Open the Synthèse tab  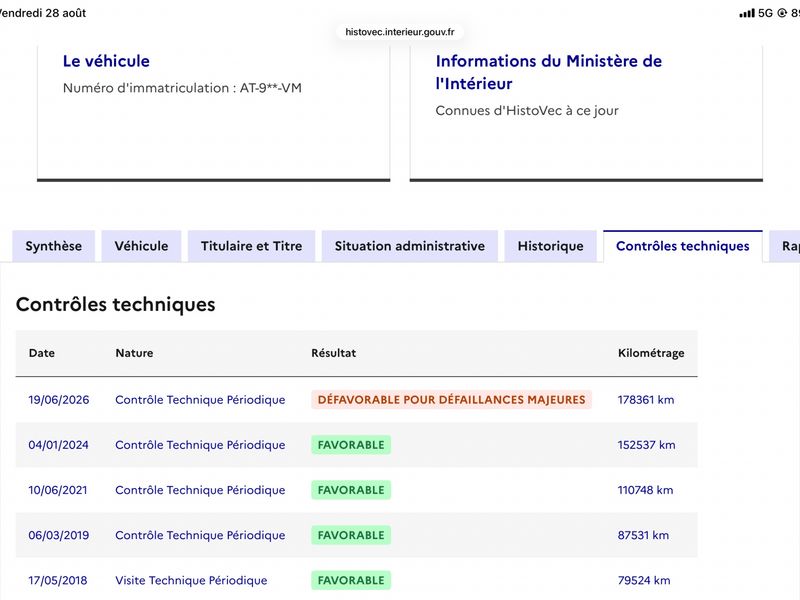coord(54,246)
